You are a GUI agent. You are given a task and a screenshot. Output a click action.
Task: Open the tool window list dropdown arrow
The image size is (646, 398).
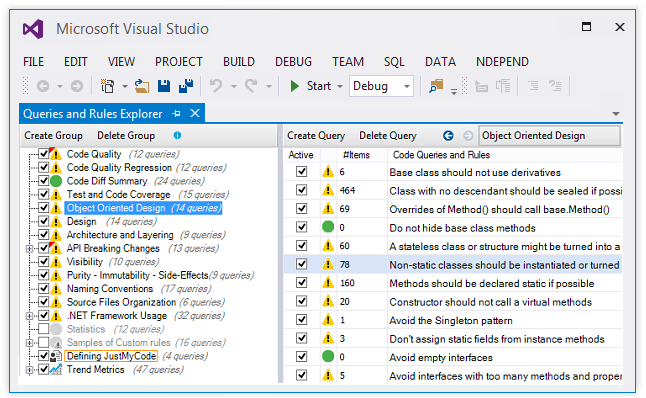tap(616, 114)
